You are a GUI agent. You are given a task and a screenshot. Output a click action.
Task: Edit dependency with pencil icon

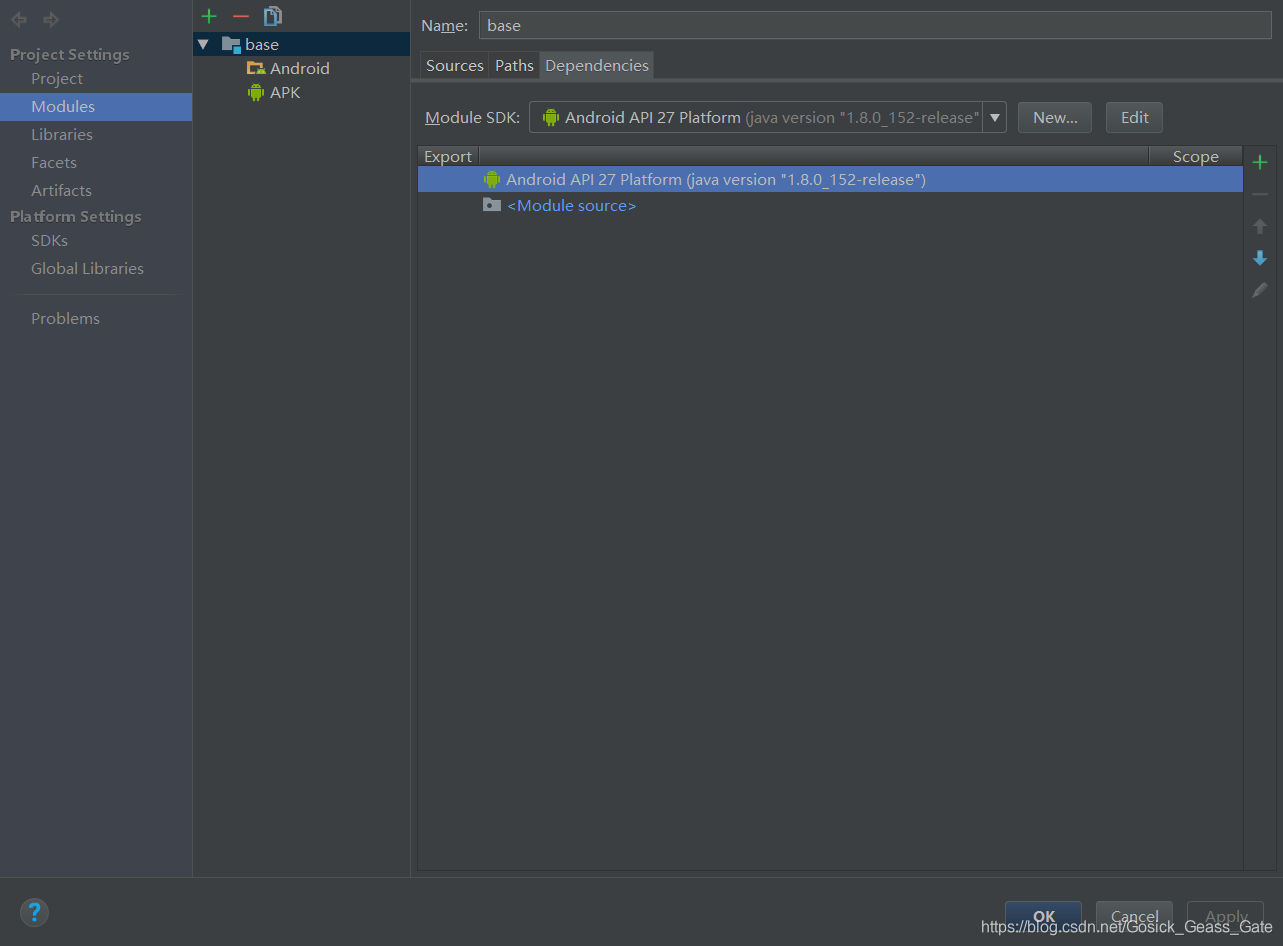pyautogui.click(x=1260, y=290)
